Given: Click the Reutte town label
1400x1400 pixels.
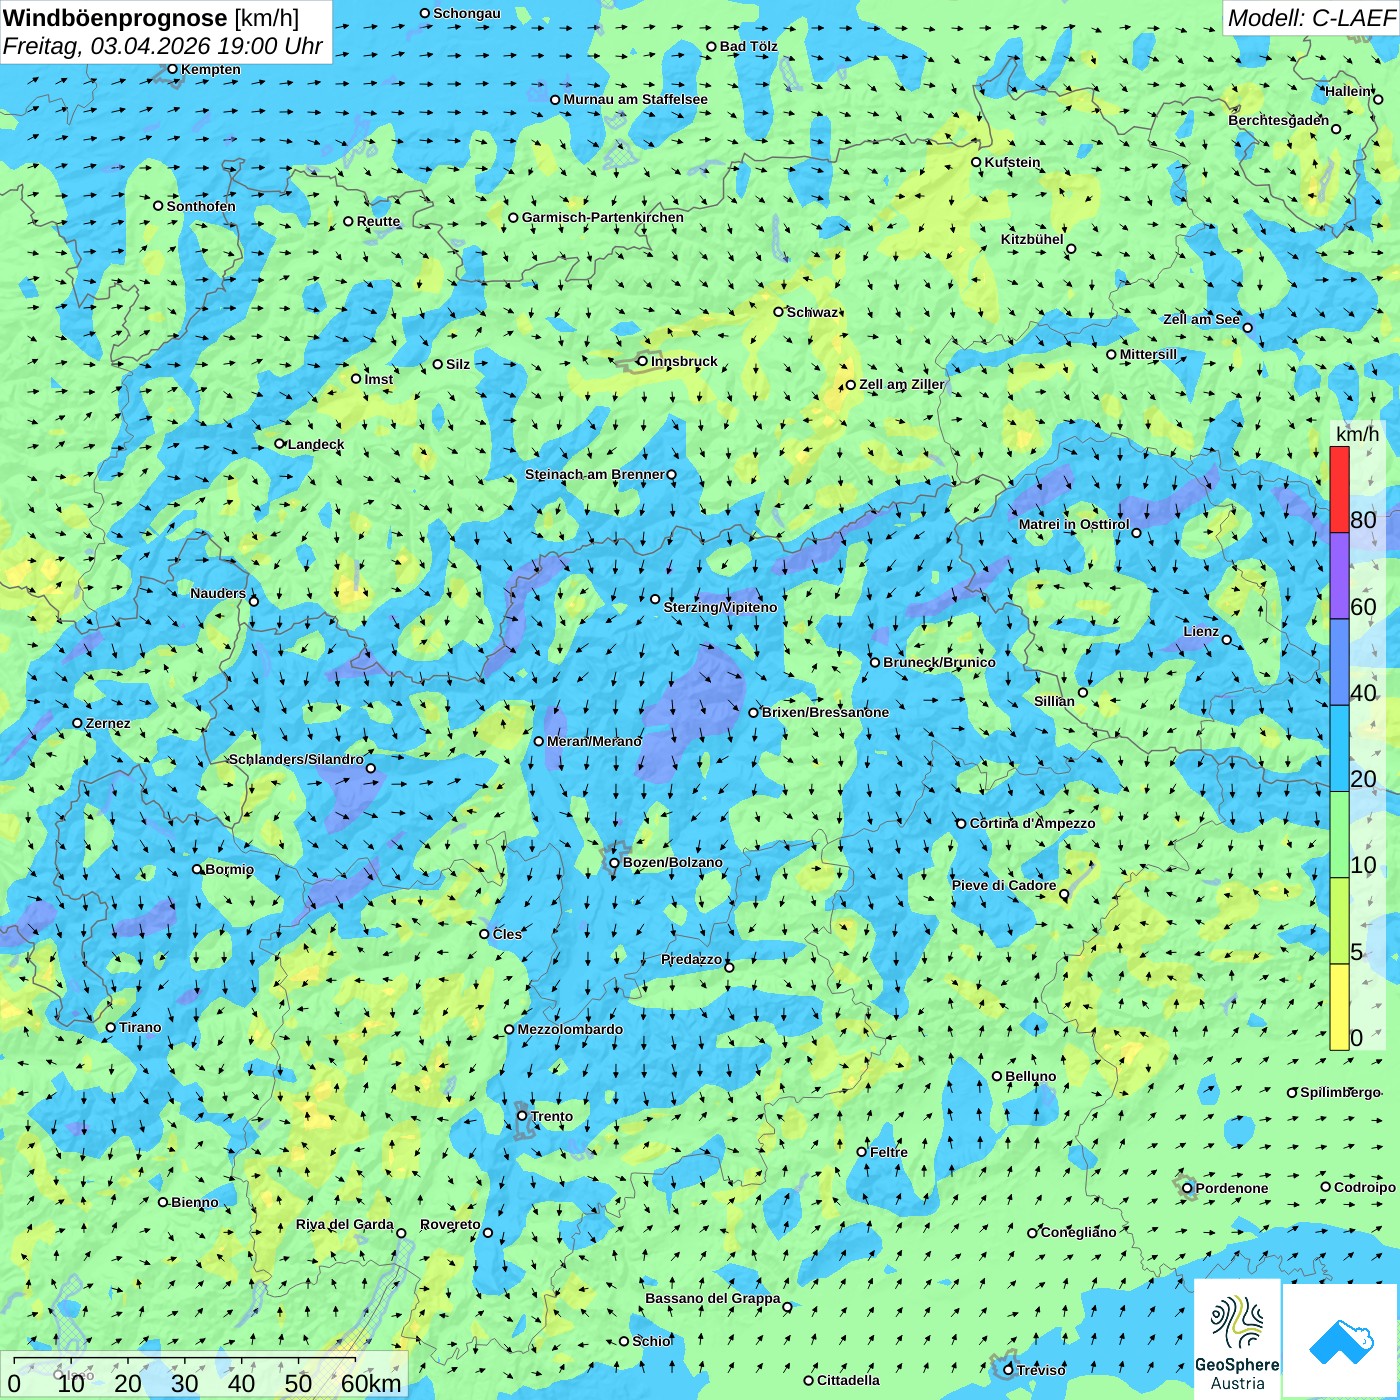Looking at the screenshot, I should coord(378,221).
